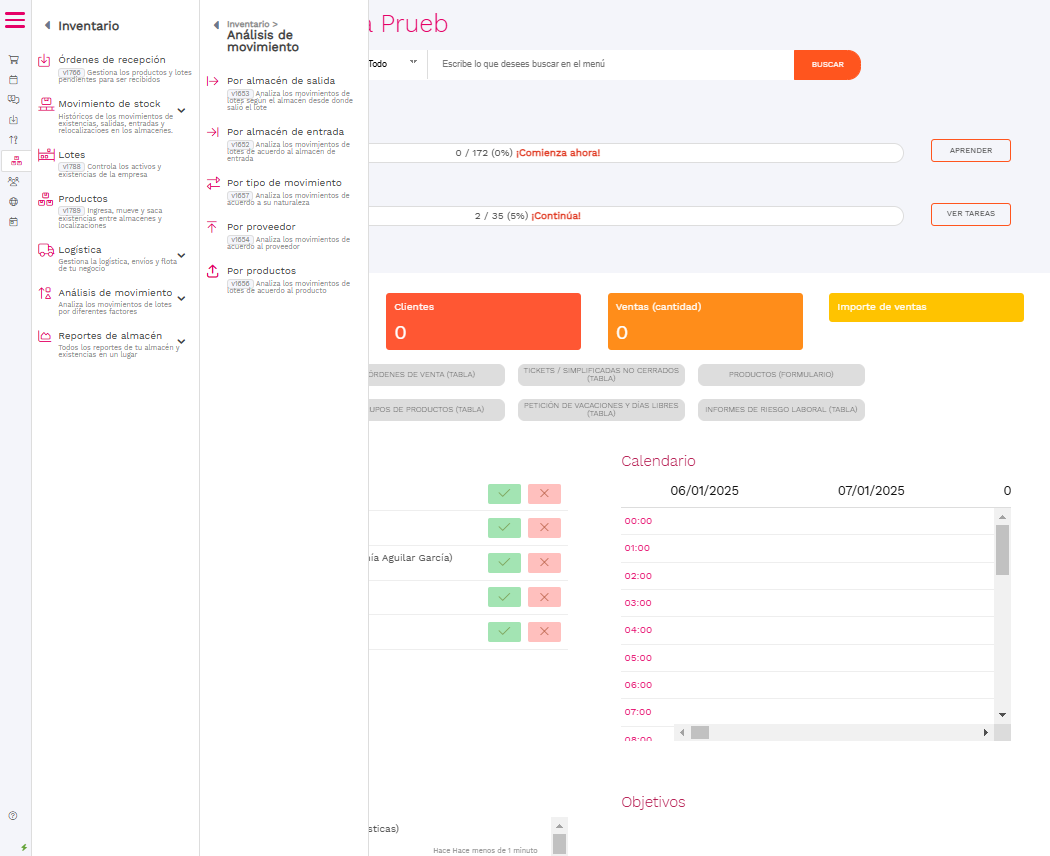Click the menu search input field
1050x856 pixels.
coord(610,65)
